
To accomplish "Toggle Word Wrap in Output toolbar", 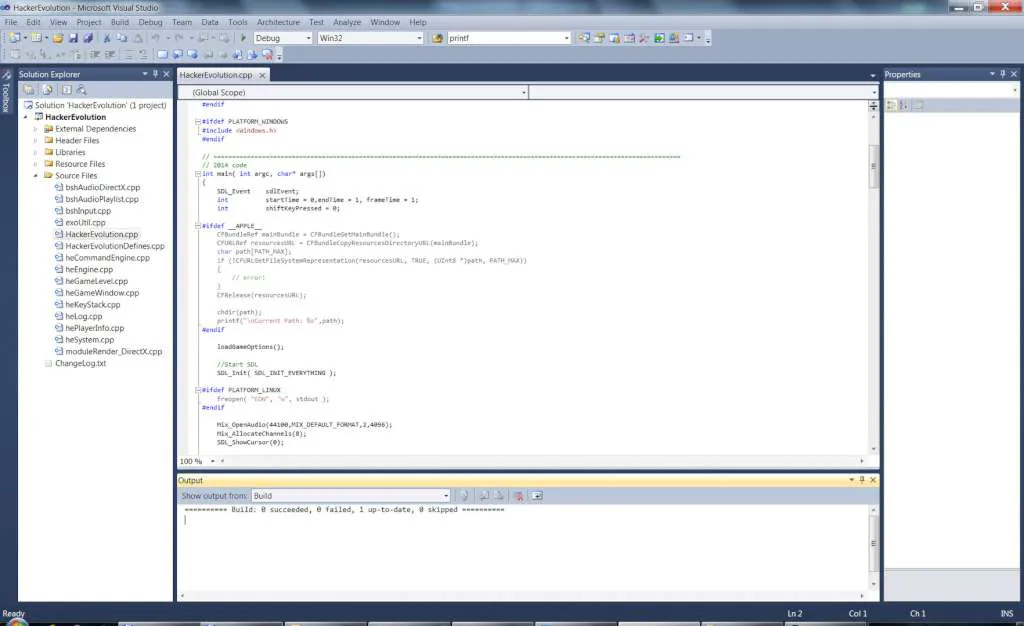I will tap(537, 496).
